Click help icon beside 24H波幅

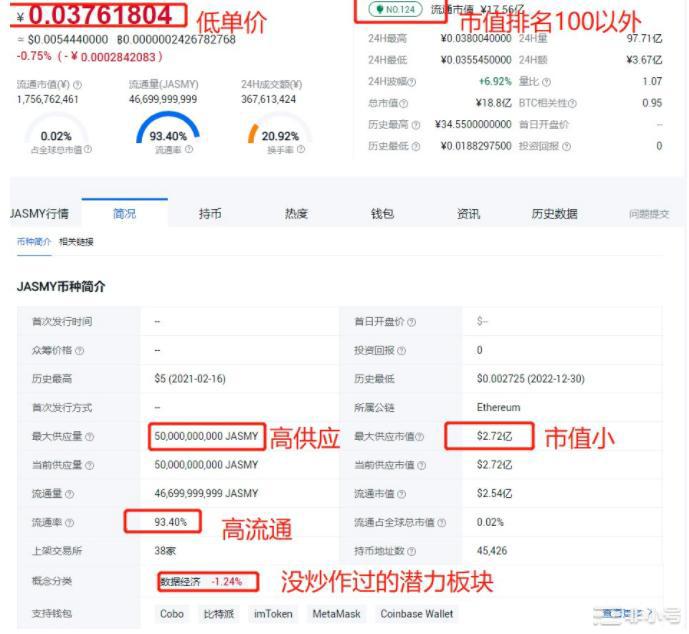click(x=412, y=82)
